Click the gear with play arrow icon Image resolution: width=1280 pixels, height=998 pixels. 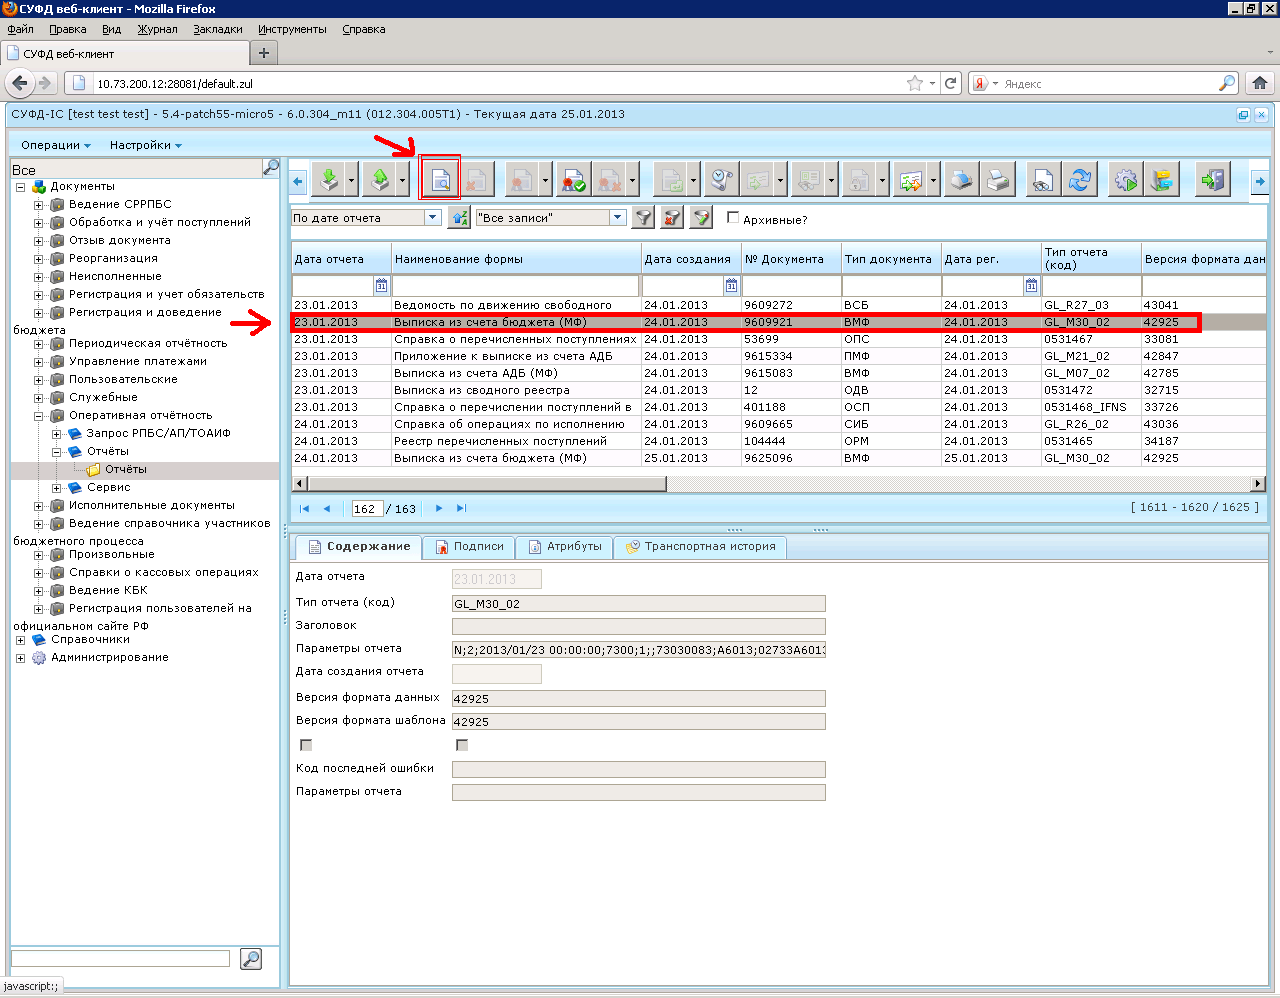pos(1126,181)
